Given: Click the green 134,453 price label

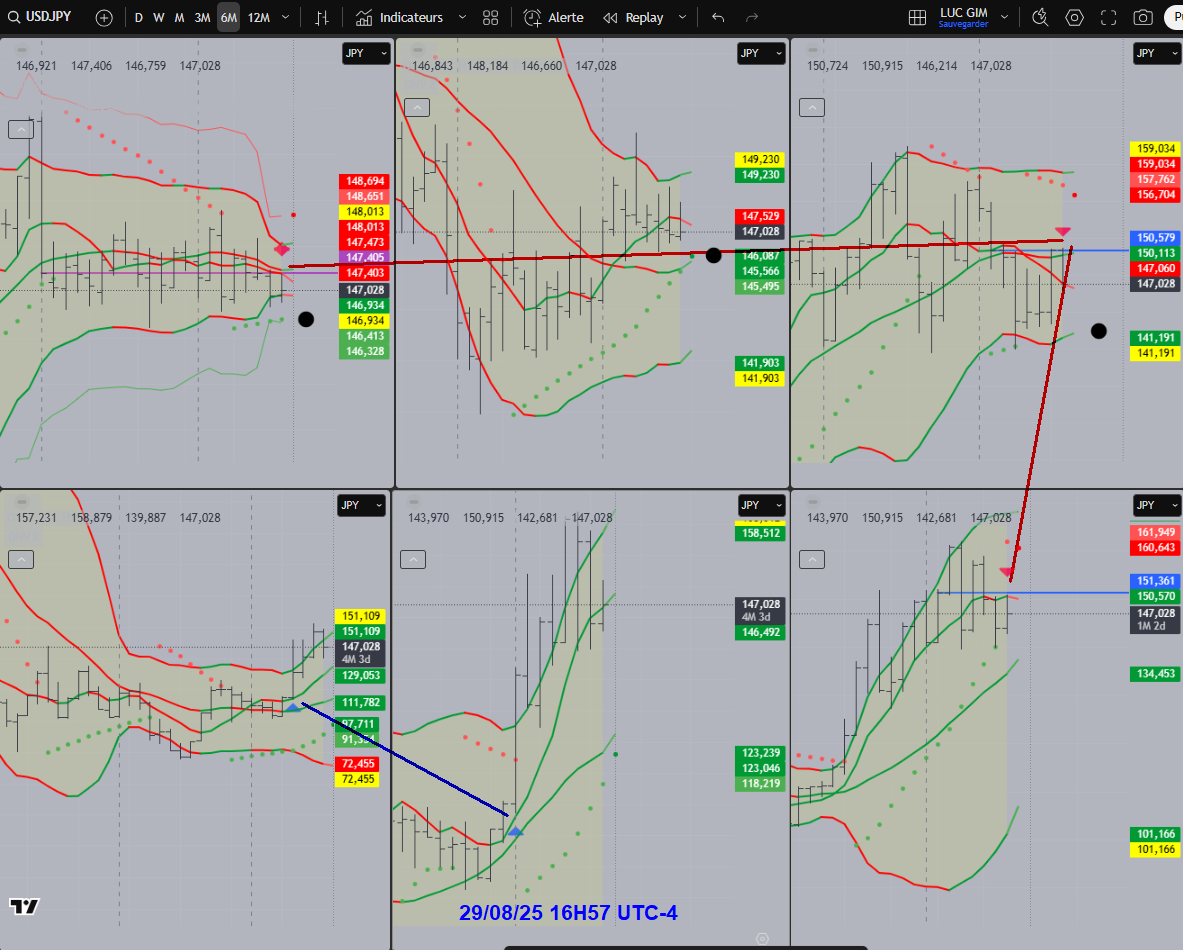Looking at the screenshot, I should [x=1156, y=674].
